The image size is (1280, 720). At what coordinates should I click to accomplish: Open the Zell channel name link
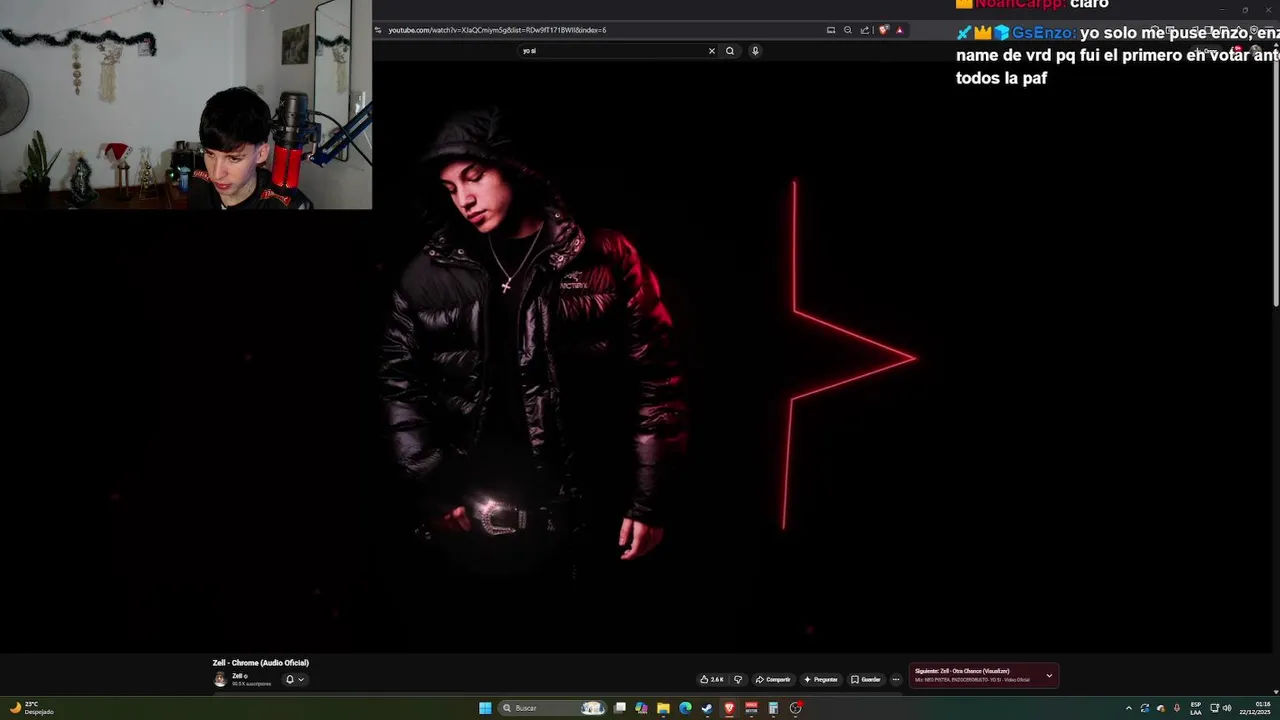[x=237, y=676]
